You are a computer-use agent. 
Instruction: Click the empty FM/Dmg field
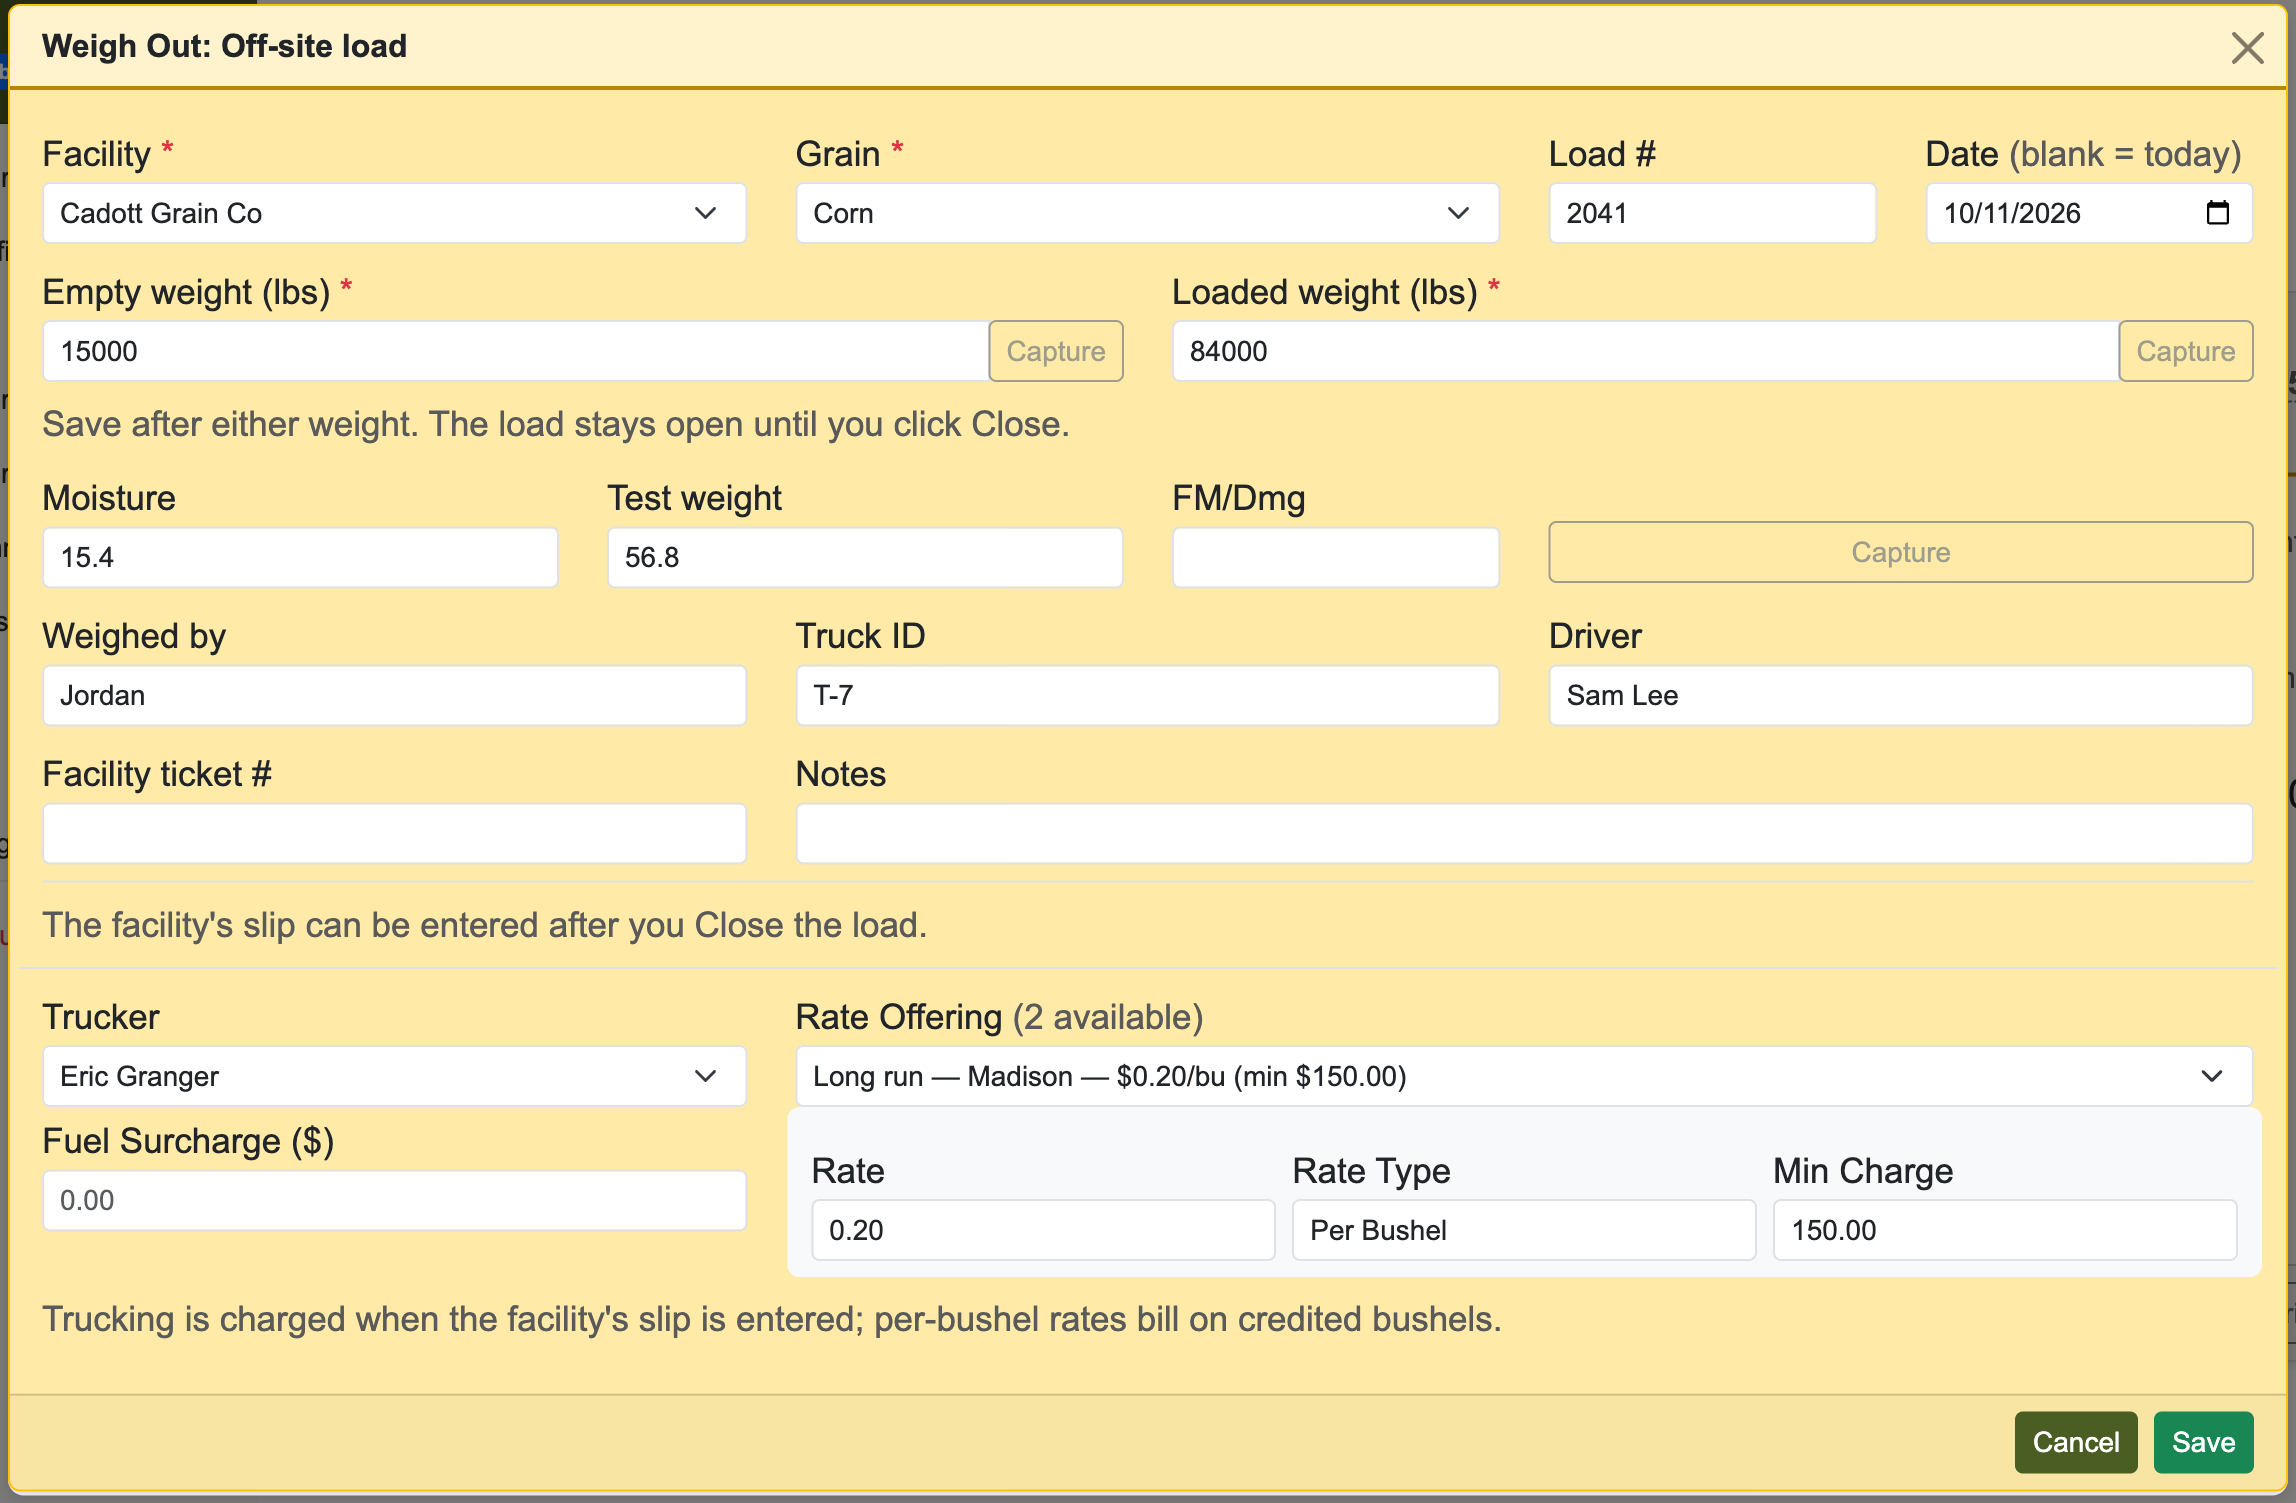(x=1335, y=557)
